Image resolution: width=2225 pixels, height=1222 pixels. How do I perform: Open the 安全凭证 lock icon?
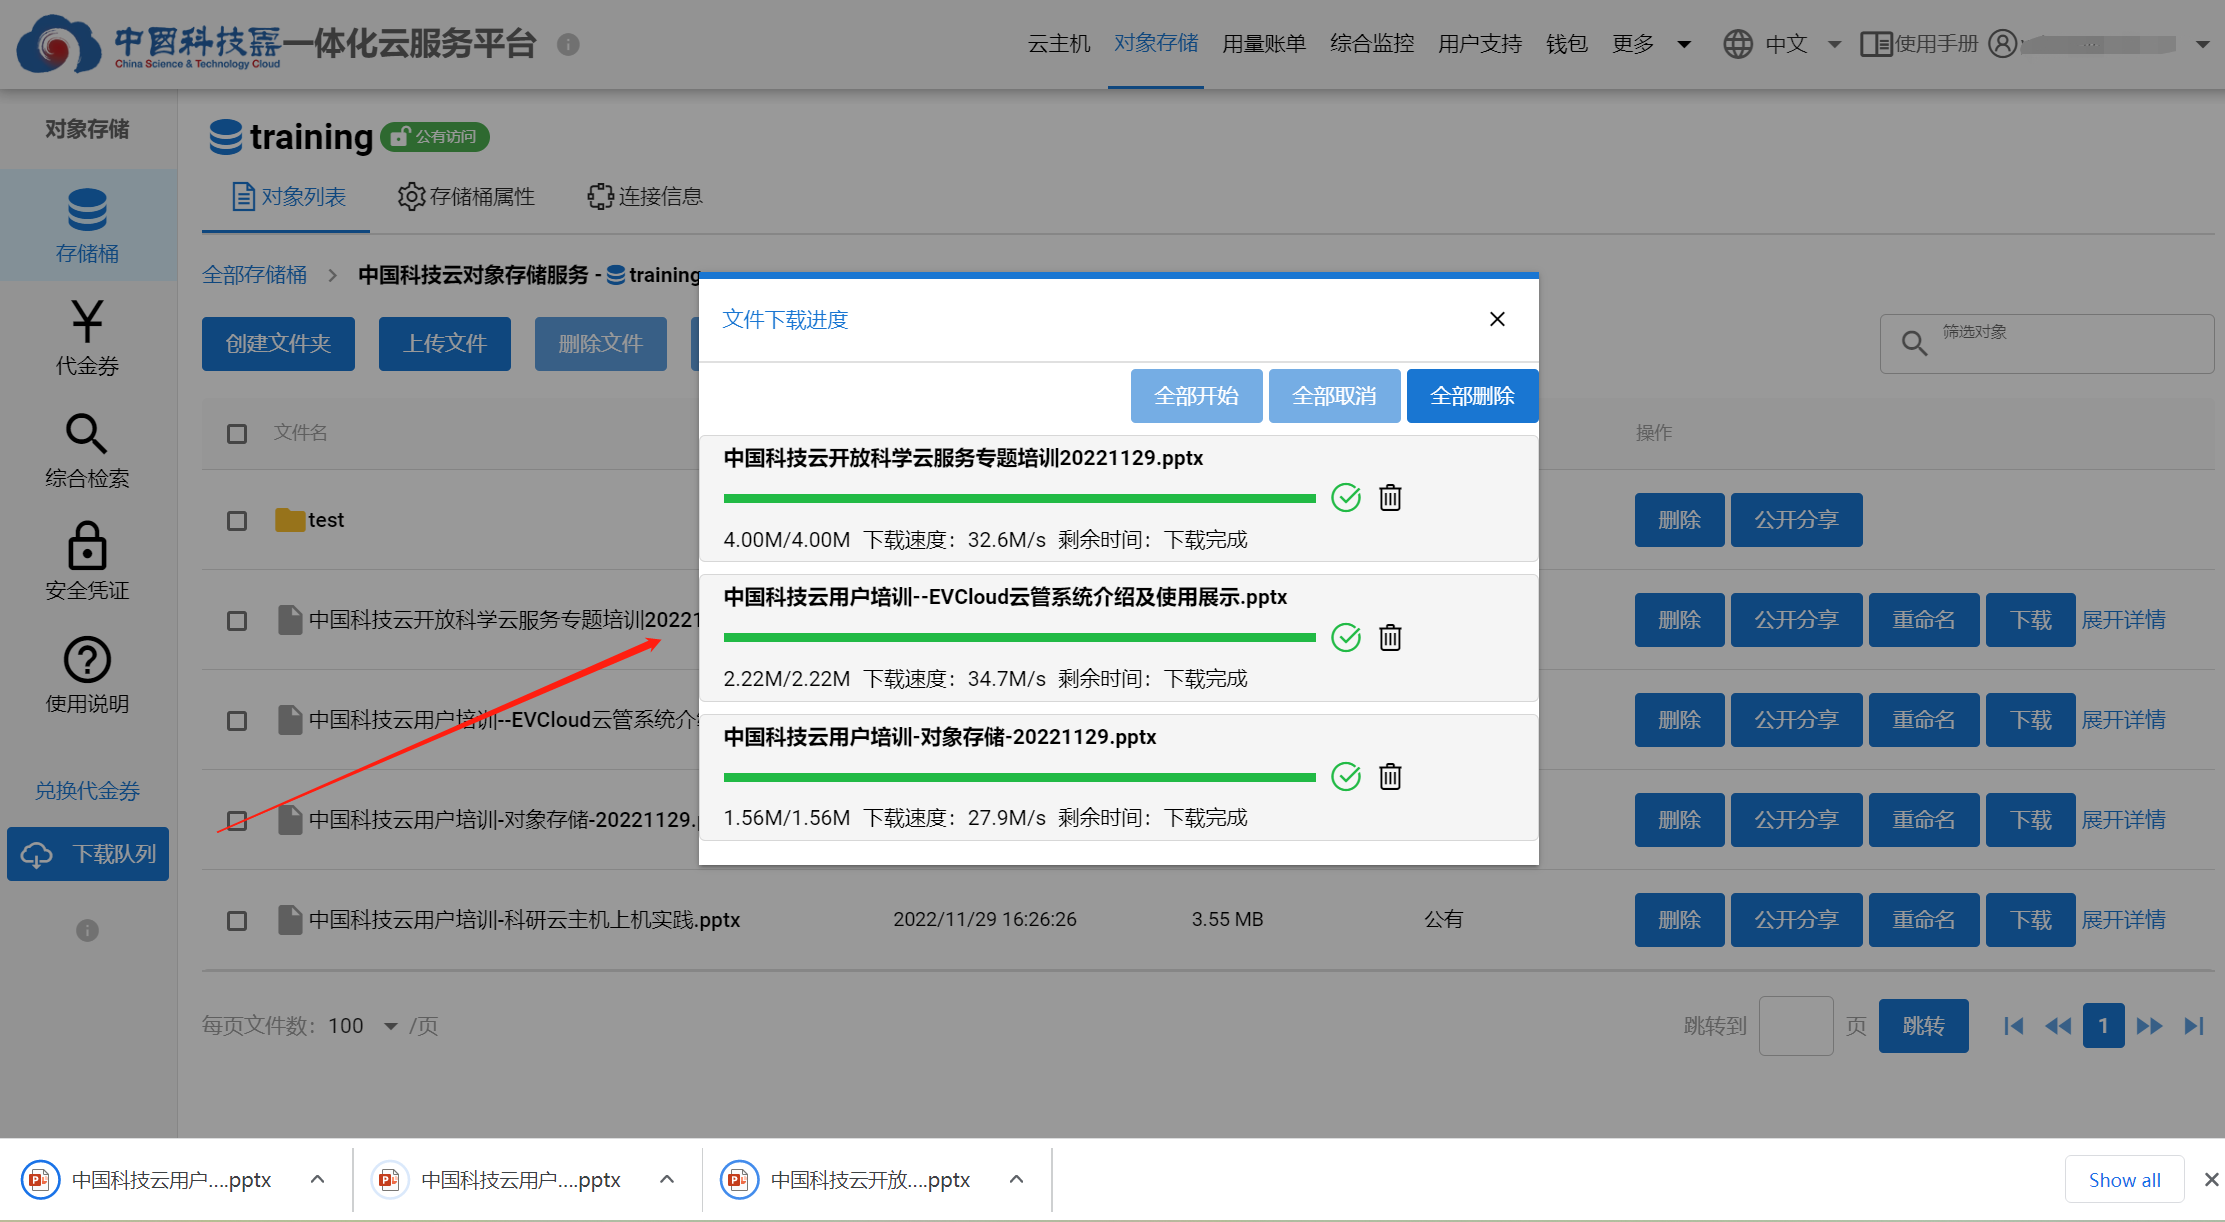(87, 546)
